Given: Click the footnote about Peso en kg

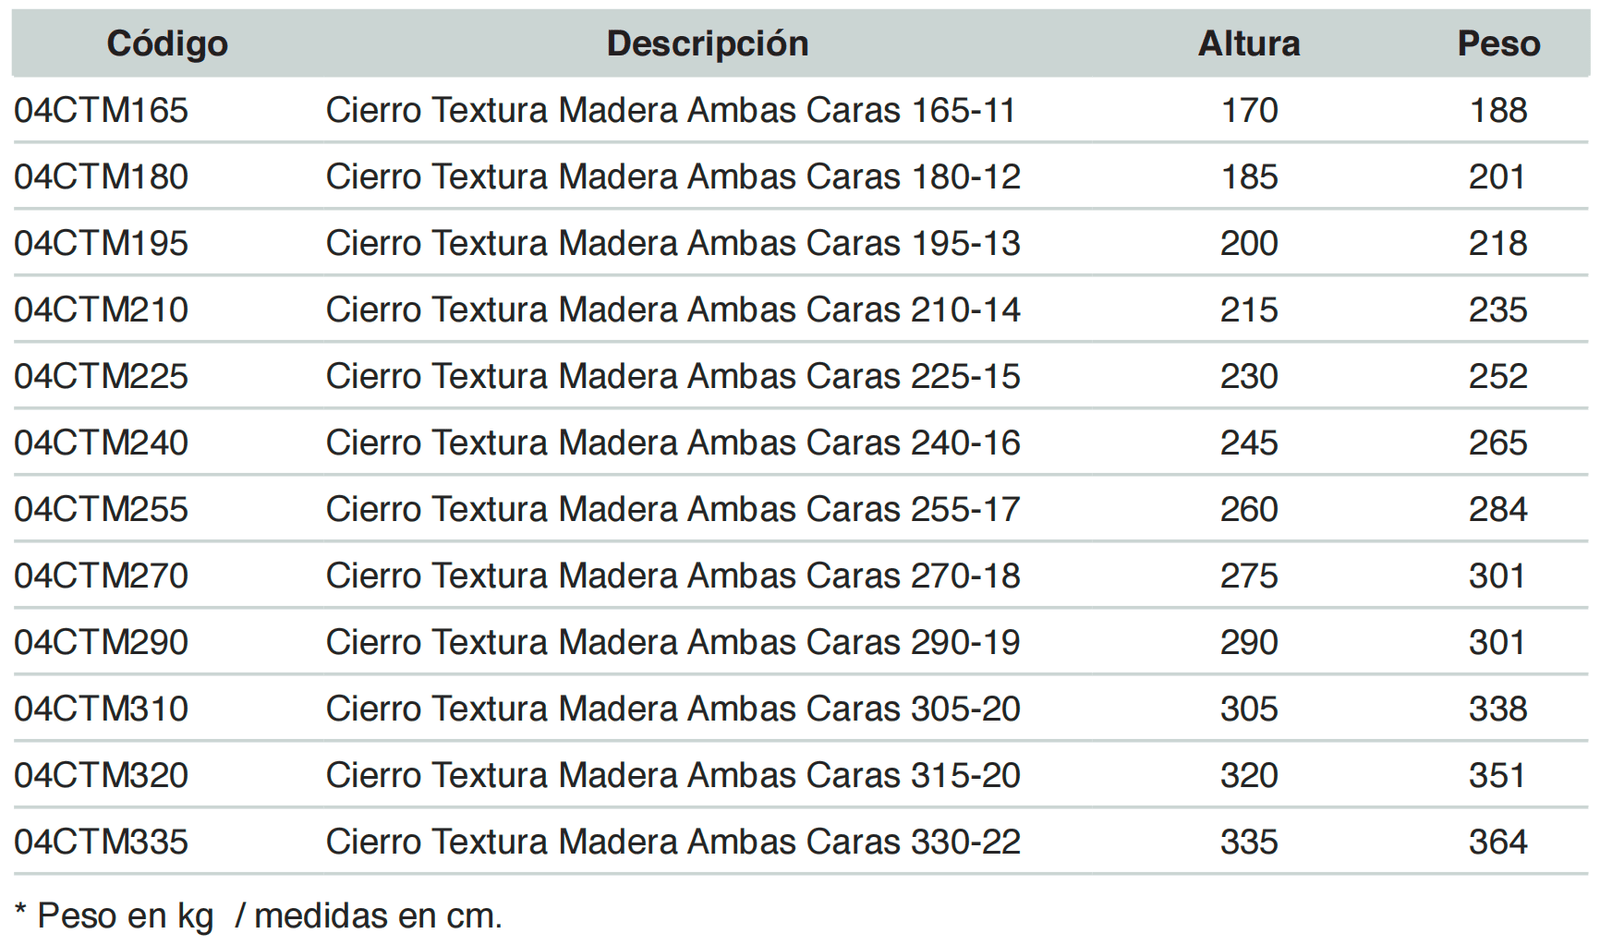Looking at the screenshot, I should click(x=259, y=915).
